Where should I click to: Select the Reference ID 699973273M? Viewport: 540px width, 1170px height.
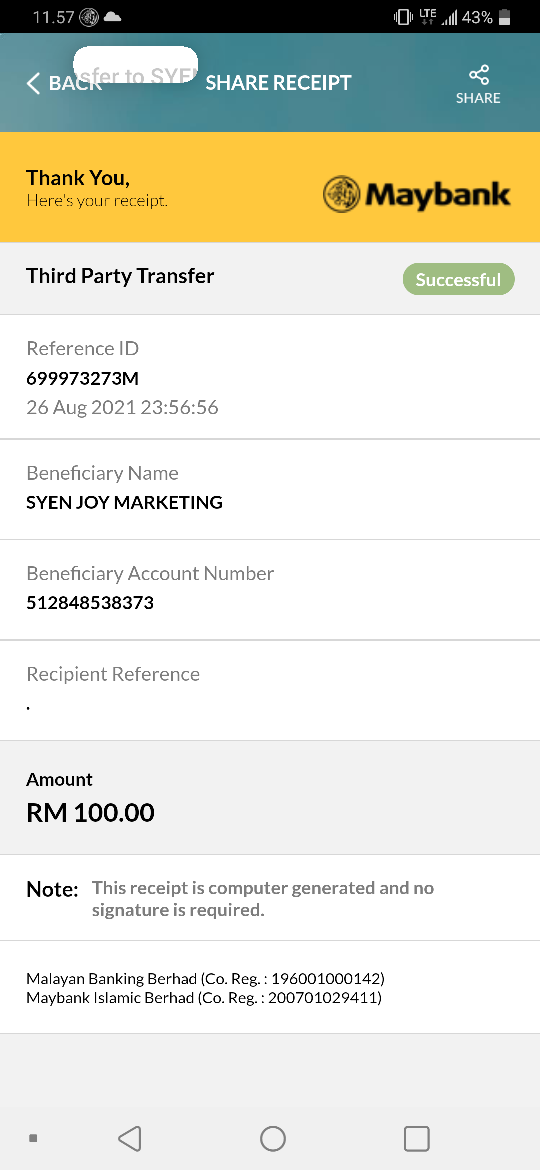(x=83, y=378)
